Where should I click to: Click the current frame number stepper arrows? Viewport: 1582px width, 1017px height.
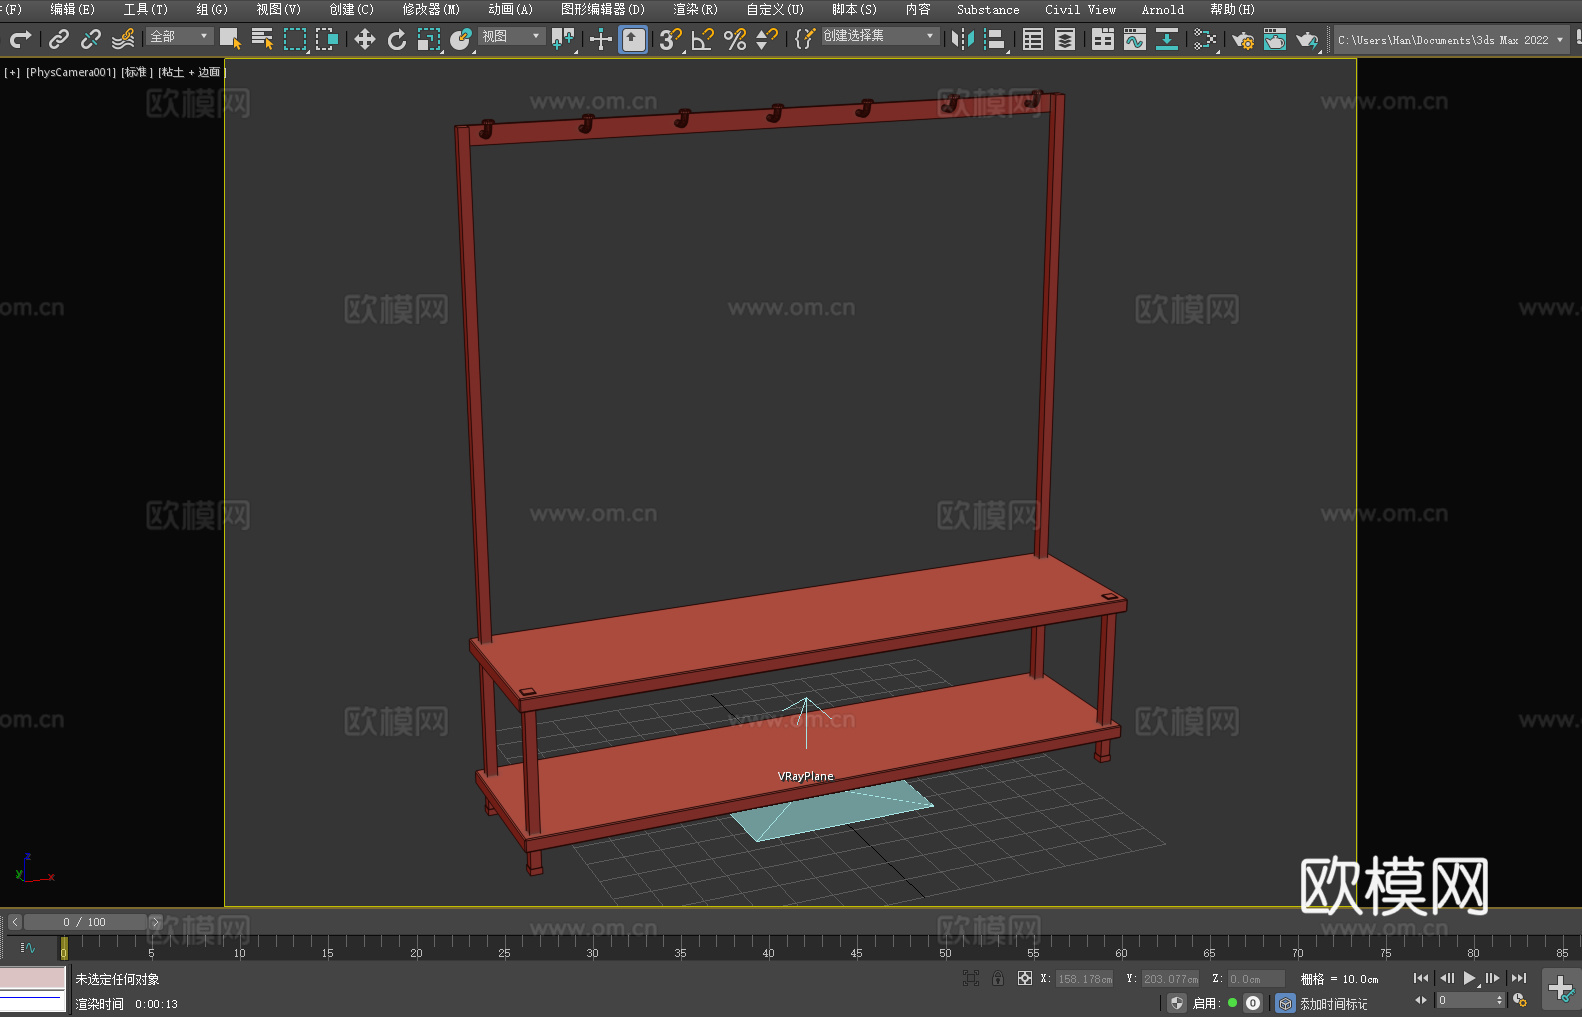[x=1499, y=1000]
